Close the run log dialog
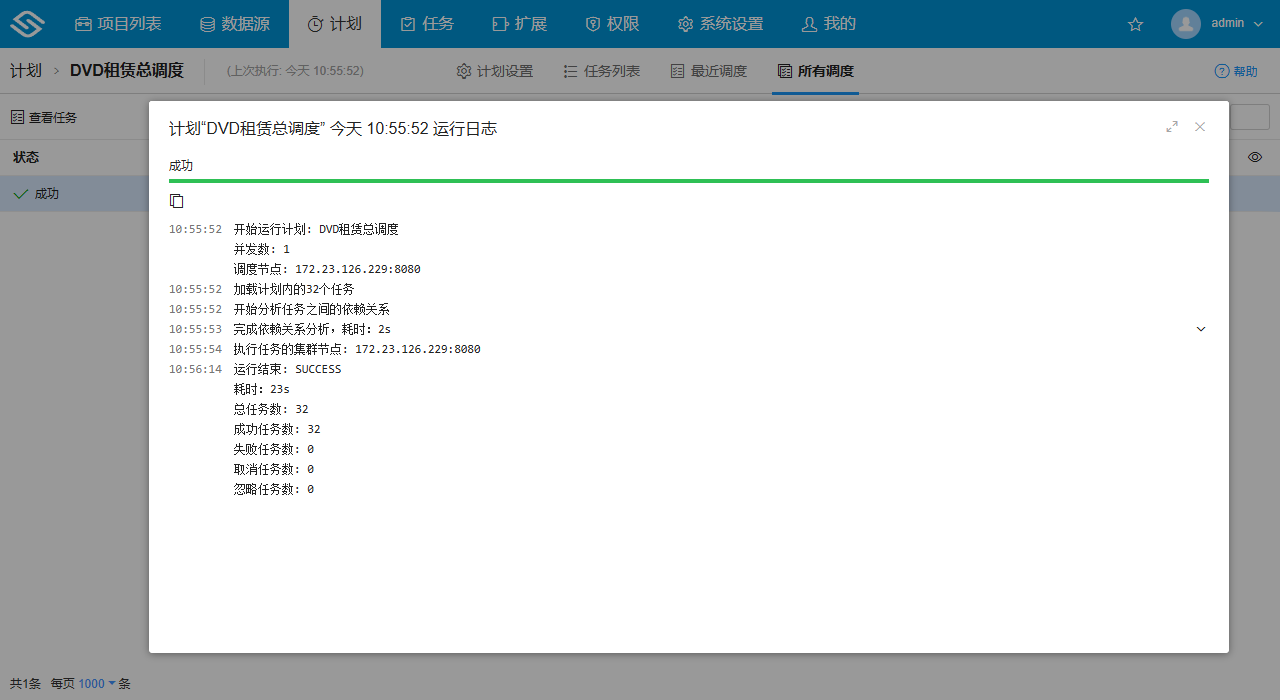The image size is (1280, 700). point(1200,127)
